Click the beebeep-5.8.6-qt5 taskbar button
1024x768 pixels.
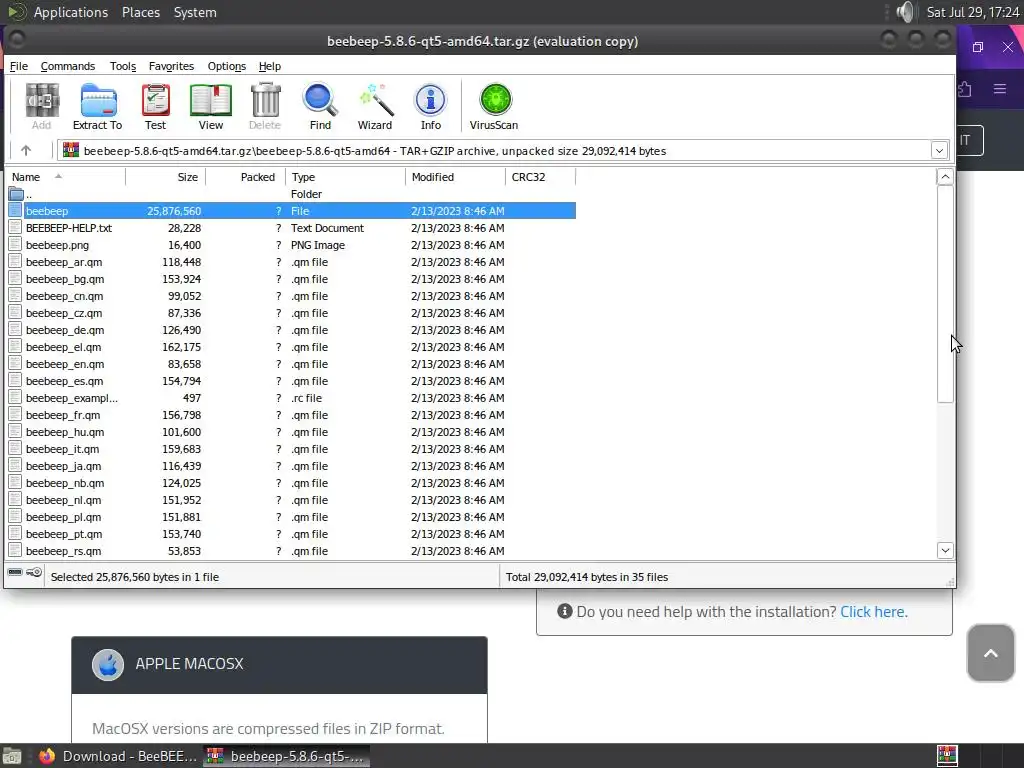click(287, 756)
